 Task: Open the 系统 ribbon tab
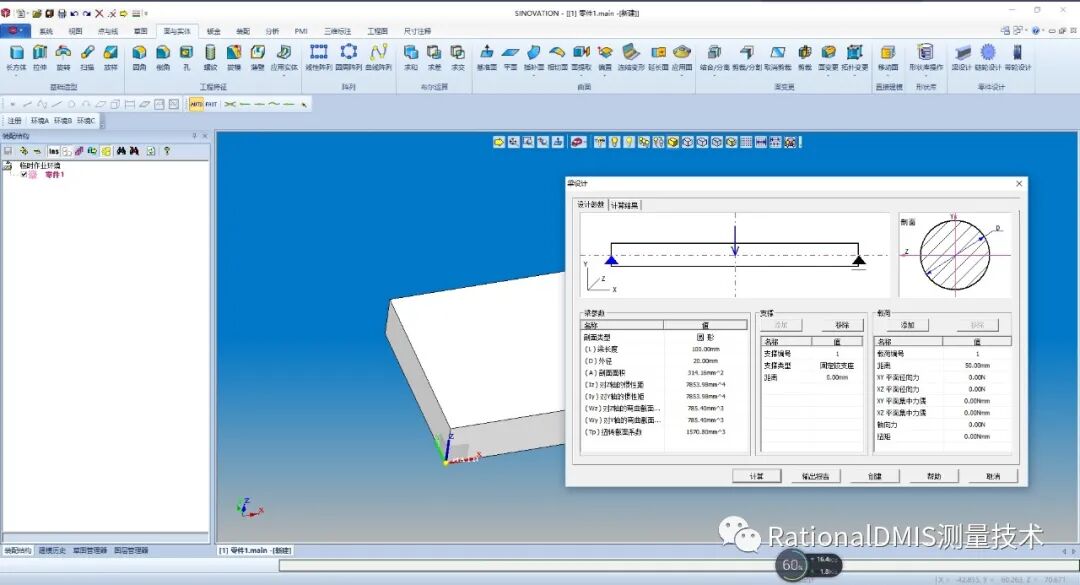coord(46,31)
